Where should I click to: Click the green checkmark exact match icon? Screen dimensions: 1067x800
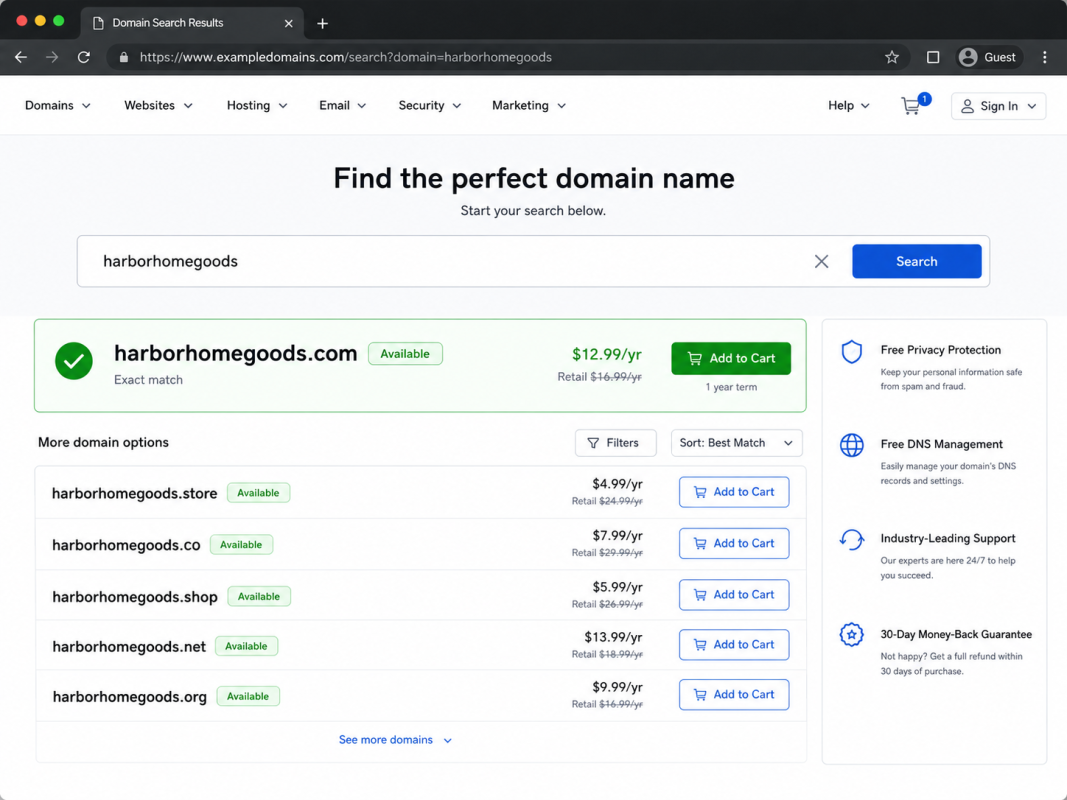(x=73, y=361)
